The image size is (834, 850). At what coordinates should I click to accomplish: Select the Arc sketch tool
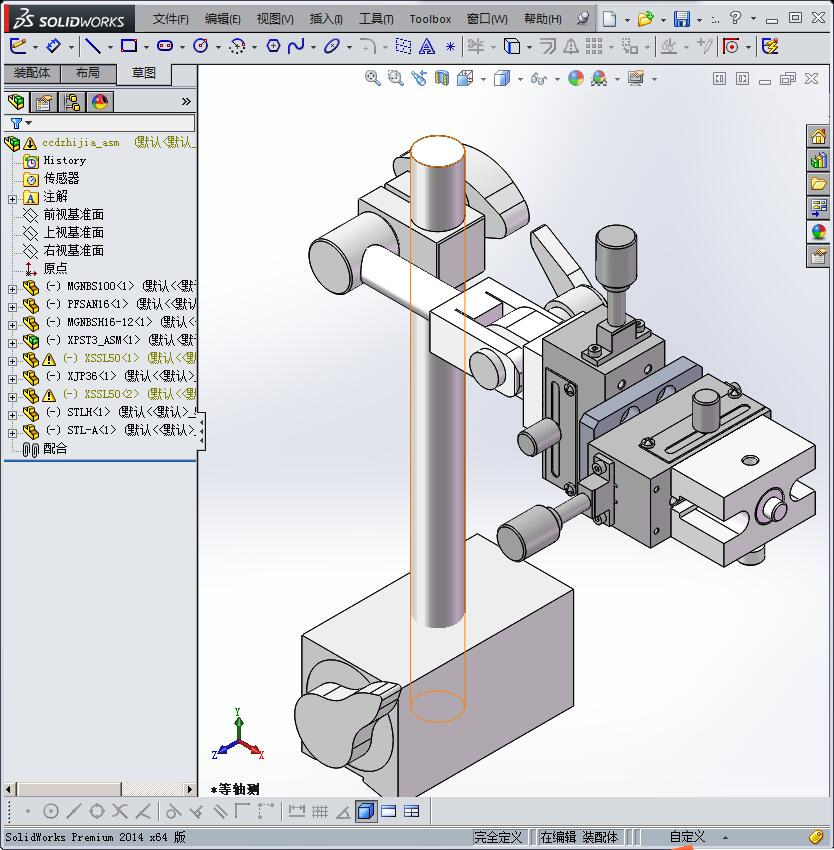pos(237,46)
